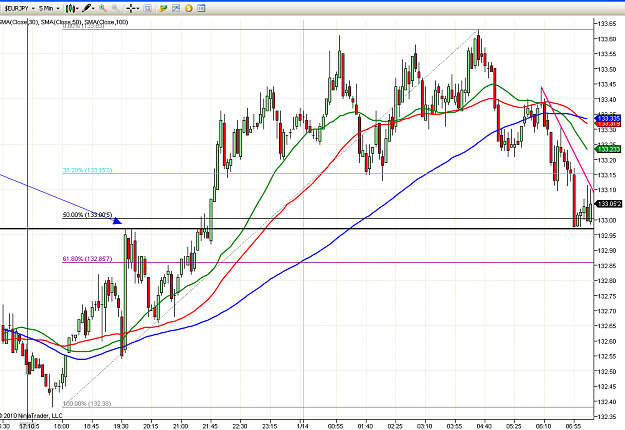The image size is (625, 430).
Task: Click the 19:30 time axis label
Action: coord(121,426)
